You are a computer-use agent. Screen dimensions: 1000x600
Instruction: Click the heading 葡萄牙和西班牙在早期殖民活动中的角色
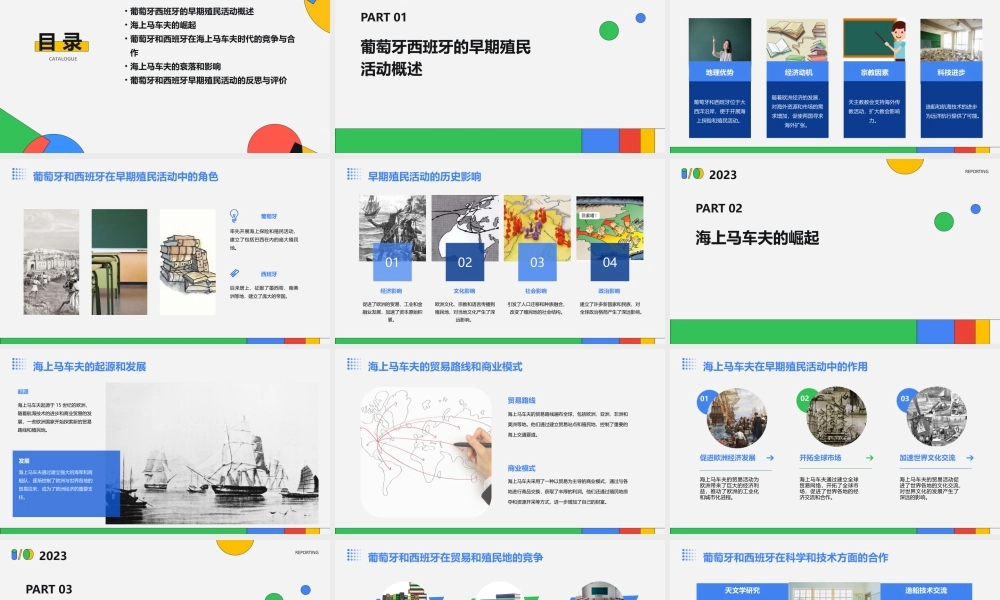click(x=126, y=177)
